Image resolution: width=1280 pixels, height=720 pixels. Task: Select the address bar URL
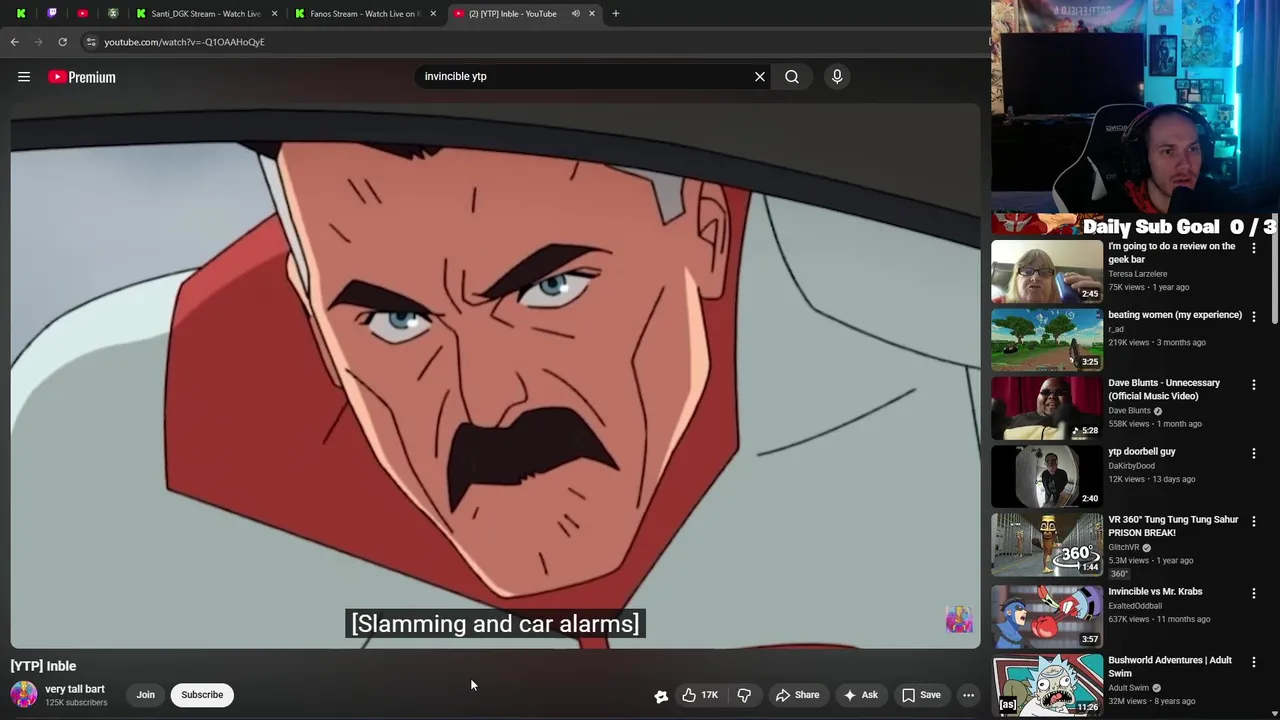[x=184, y=42]
